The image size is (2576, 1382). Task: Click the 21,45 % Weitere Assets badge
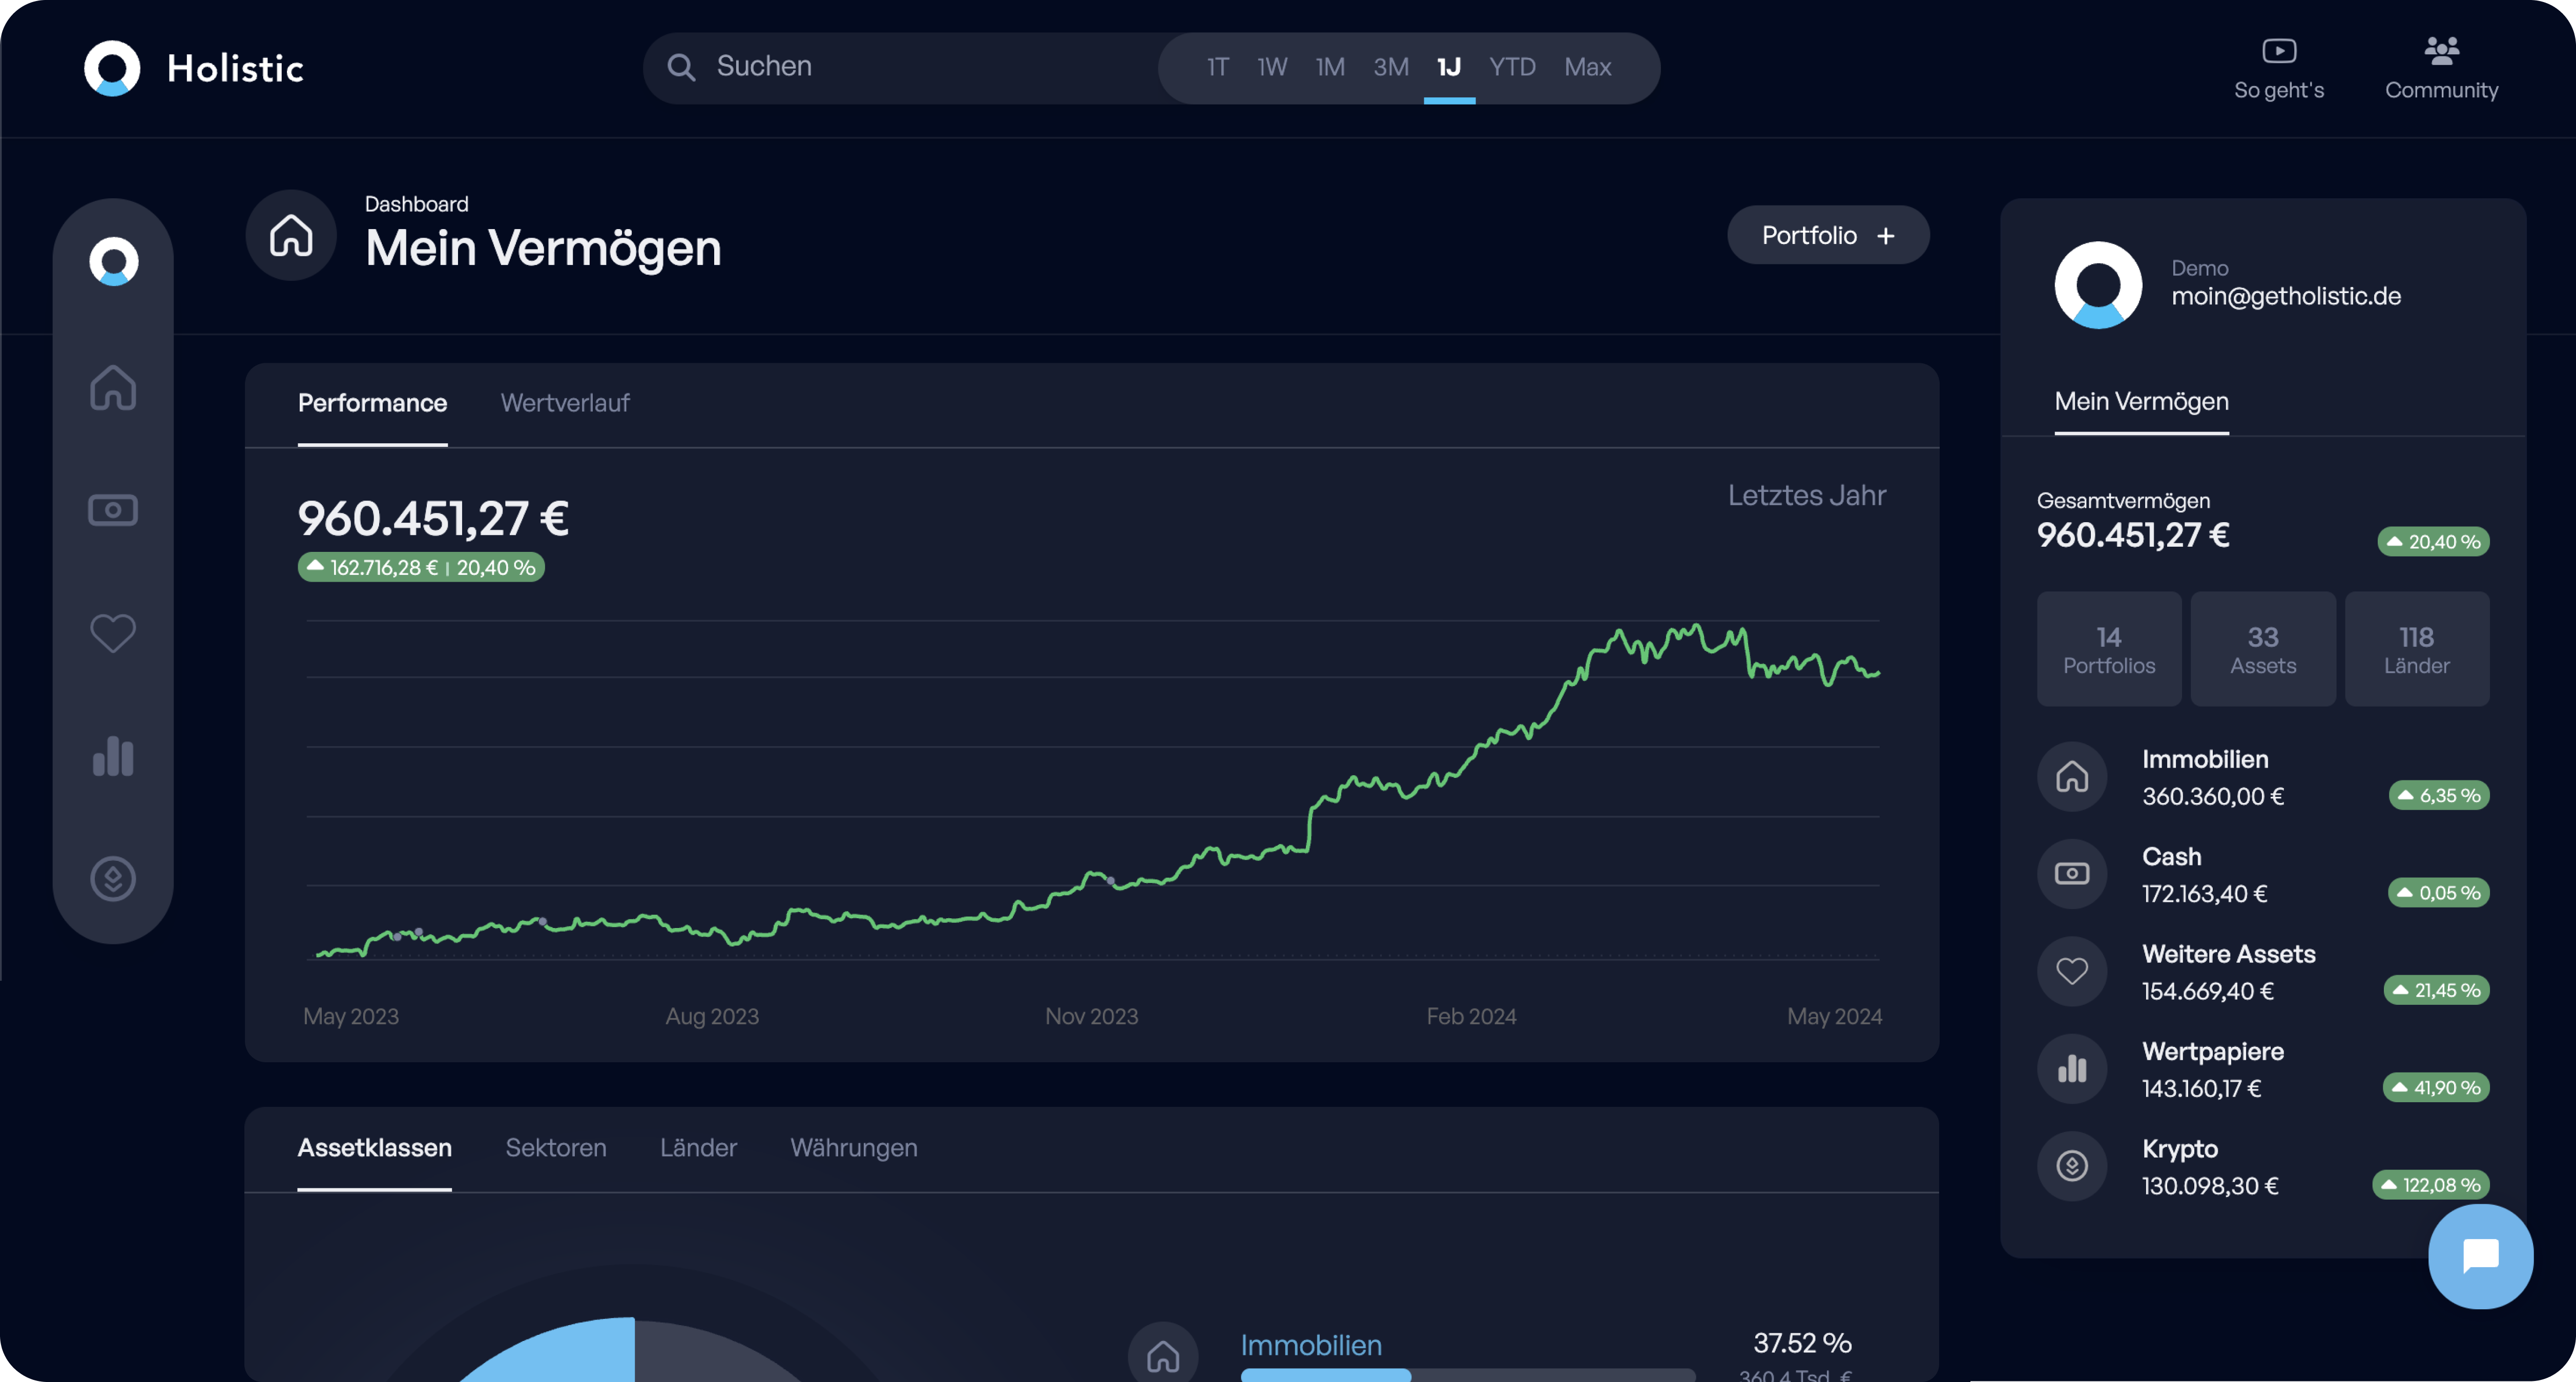[x=2436, y=990]
